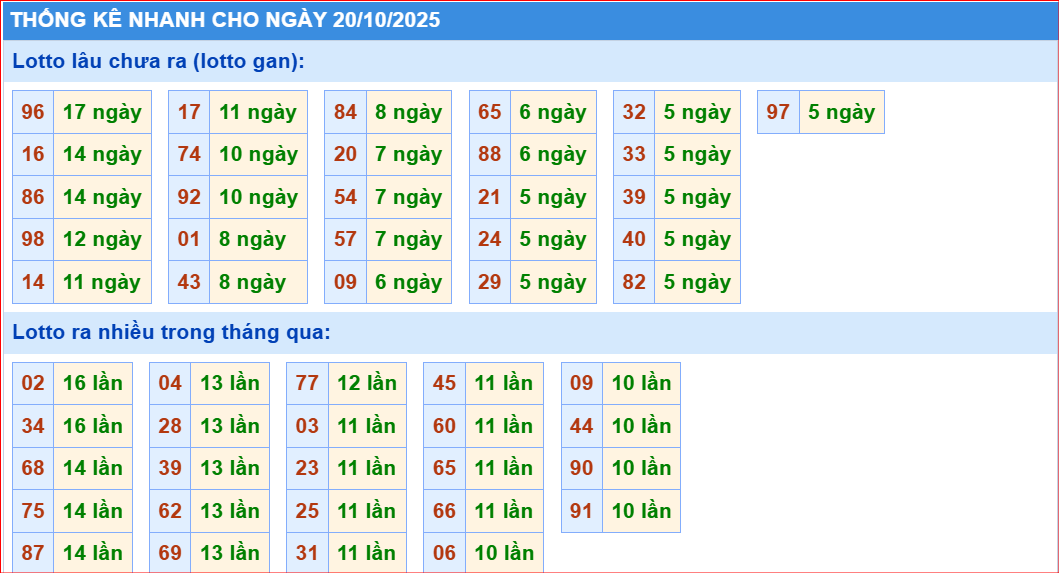Image resolution: width=1059 pixels, height=573 pixels.
Task: Click number 09 with 6 ngày
Action: point(345,282)
